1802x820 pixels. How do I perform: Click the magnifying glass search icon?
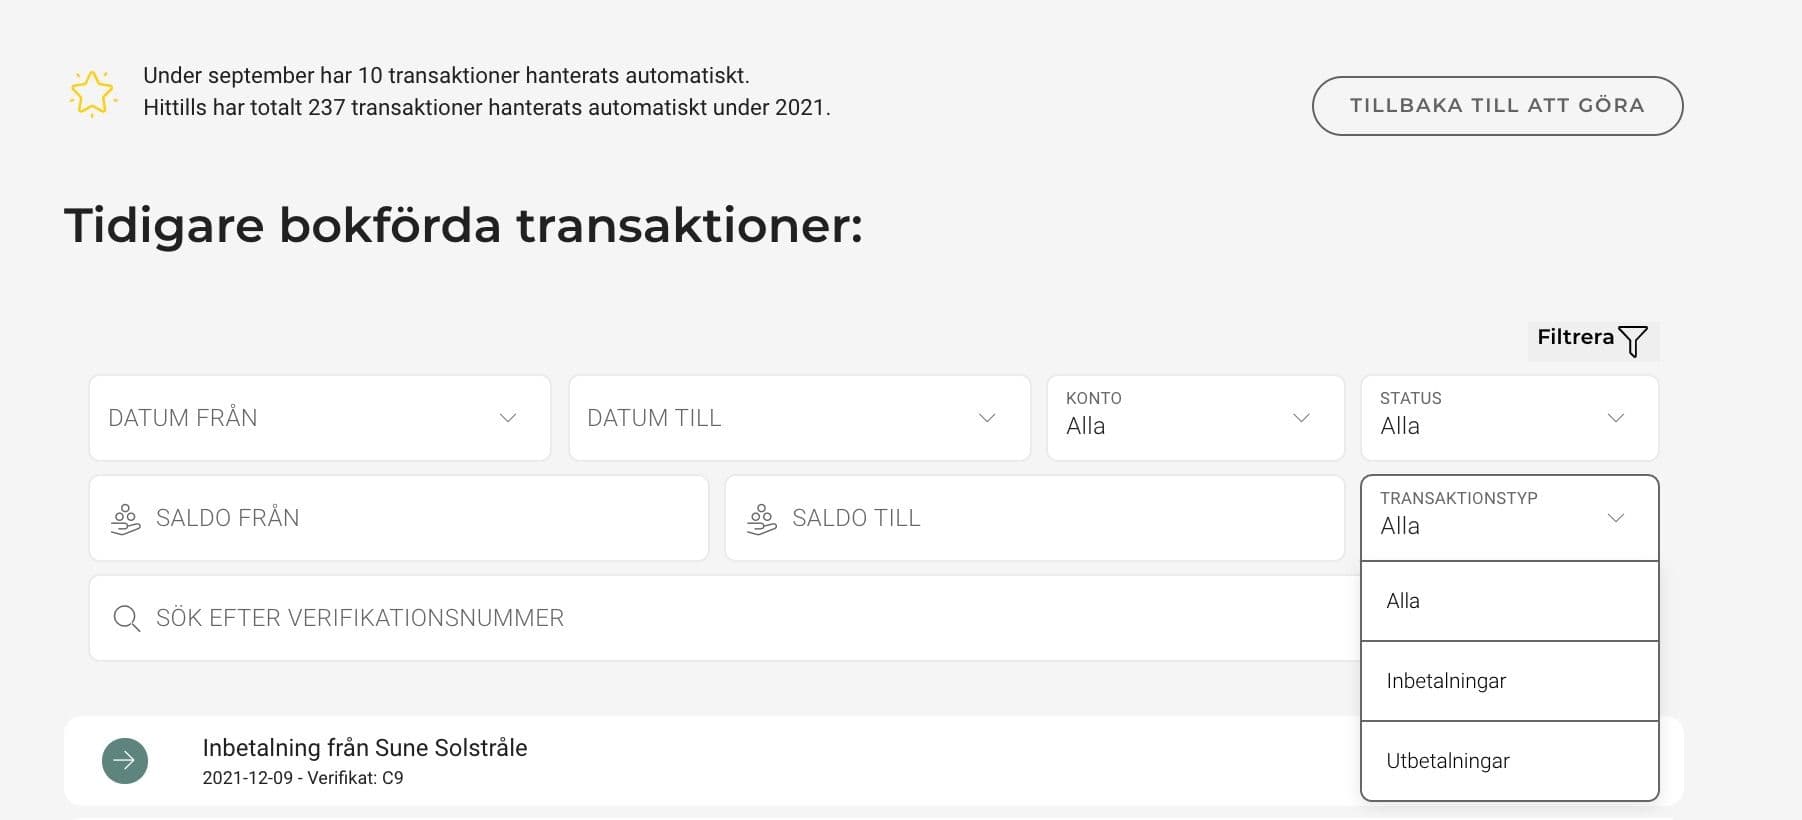(x=127, y=618)
